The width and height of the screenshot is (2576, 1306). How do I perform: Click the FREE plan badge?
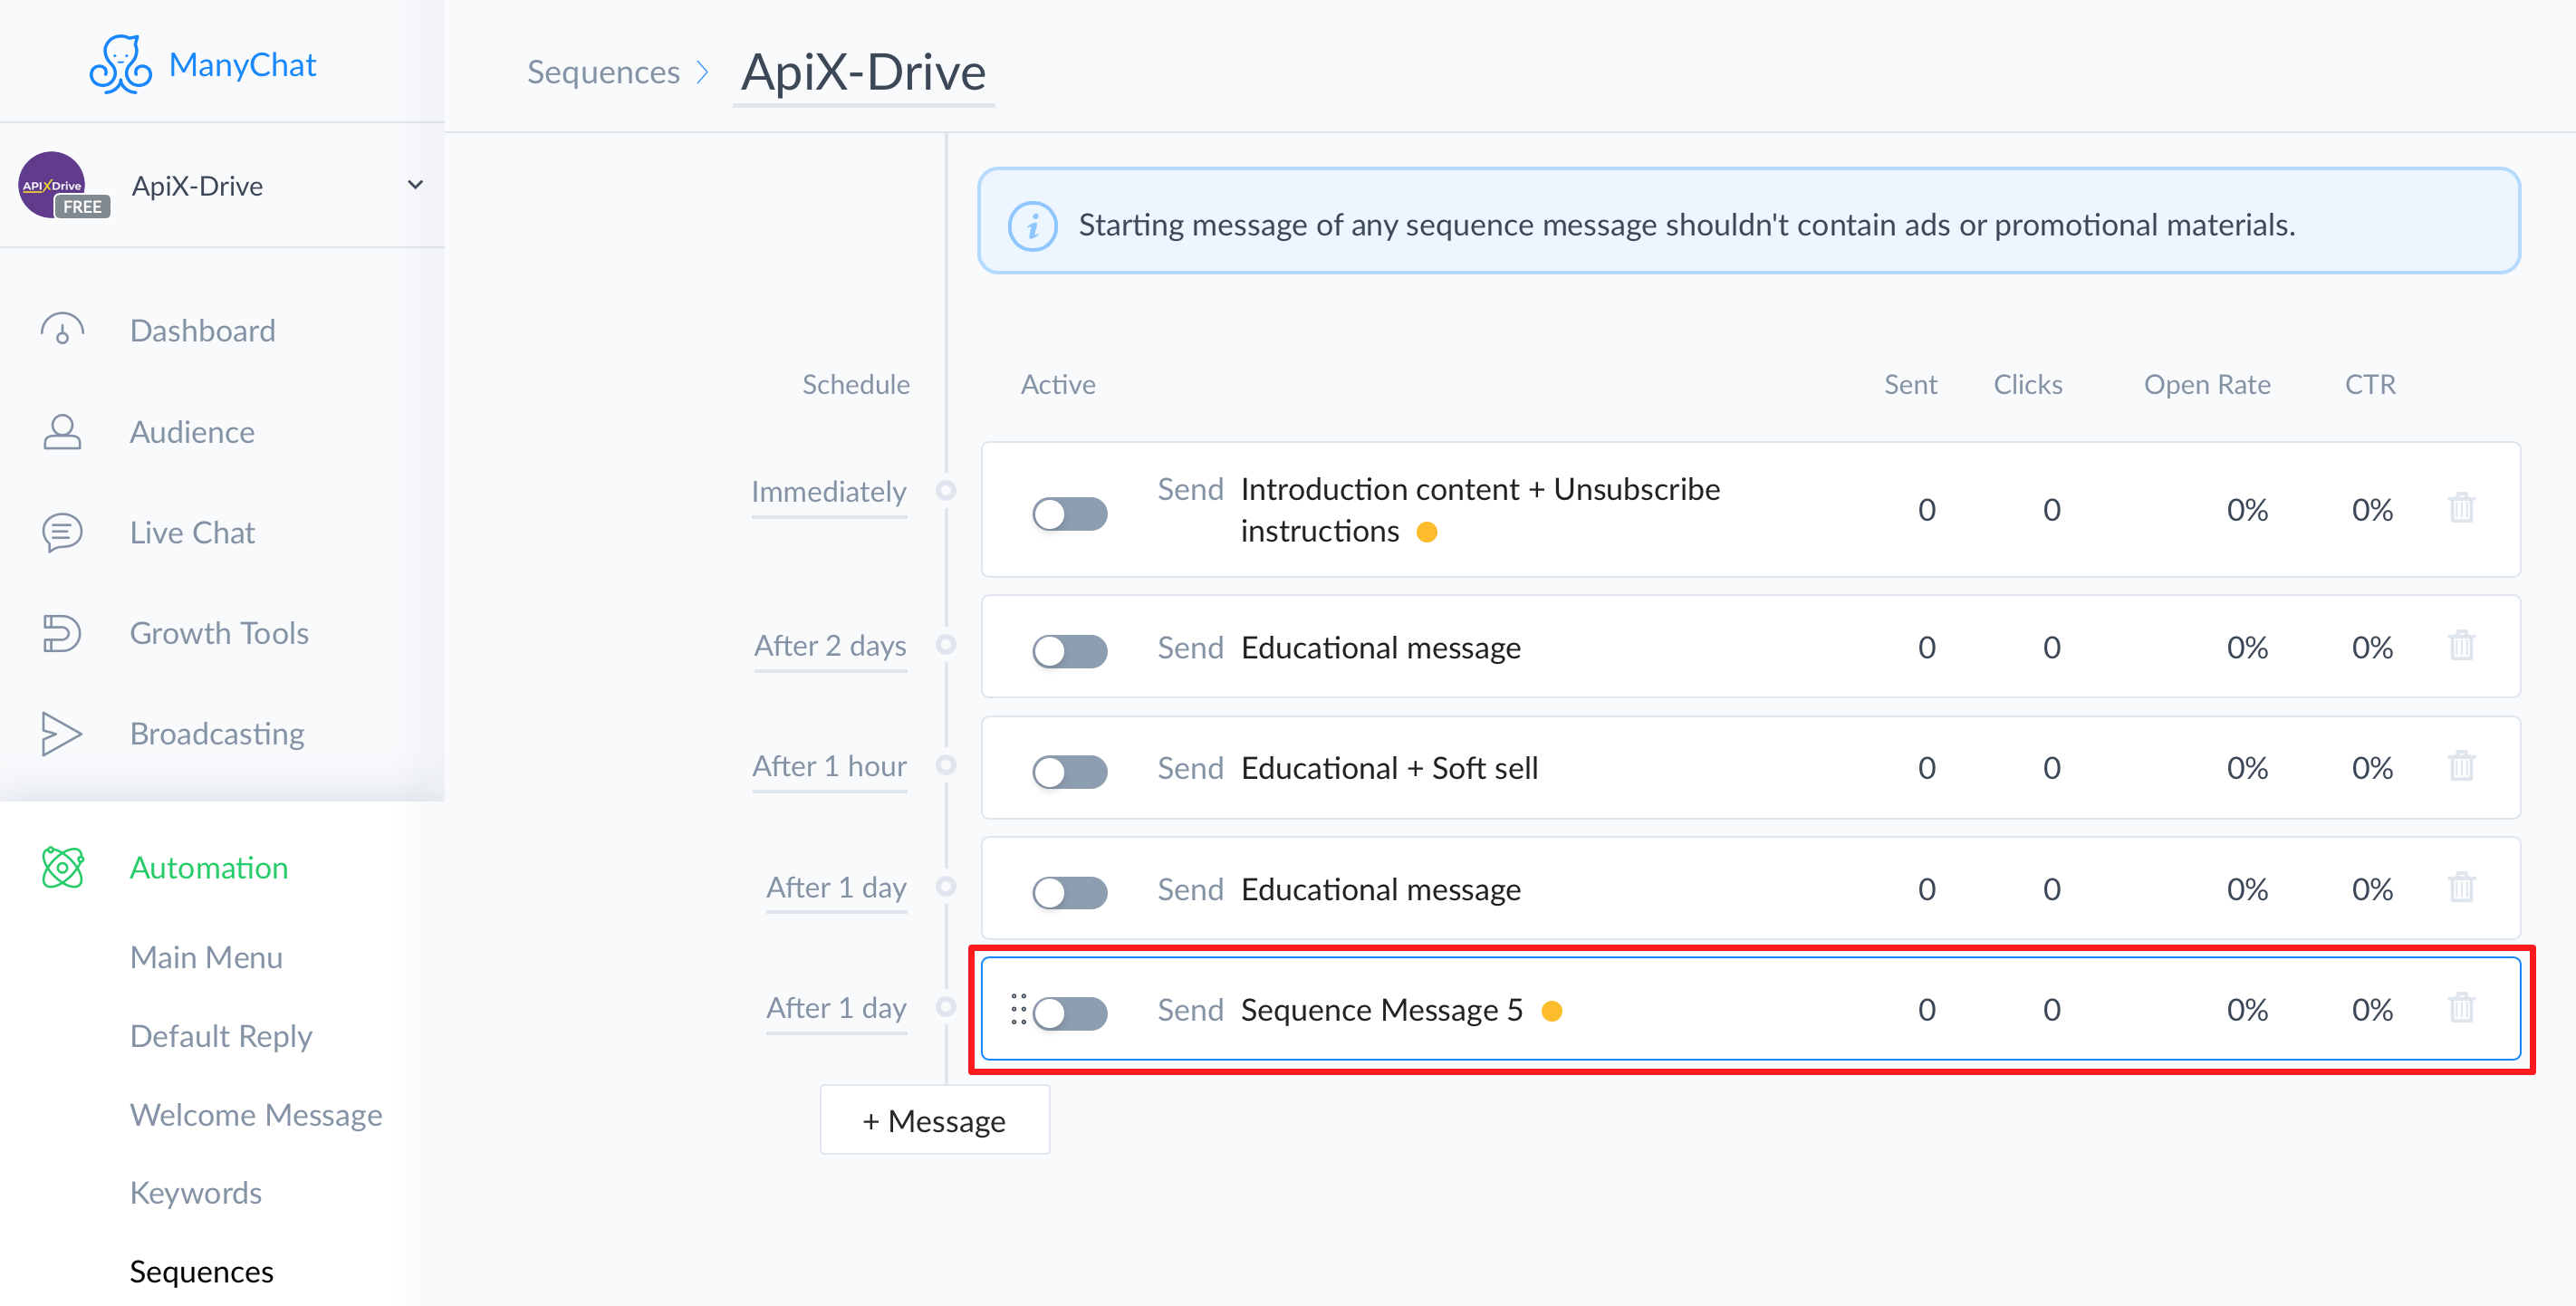pyautogui.click(x=82, y=207)
